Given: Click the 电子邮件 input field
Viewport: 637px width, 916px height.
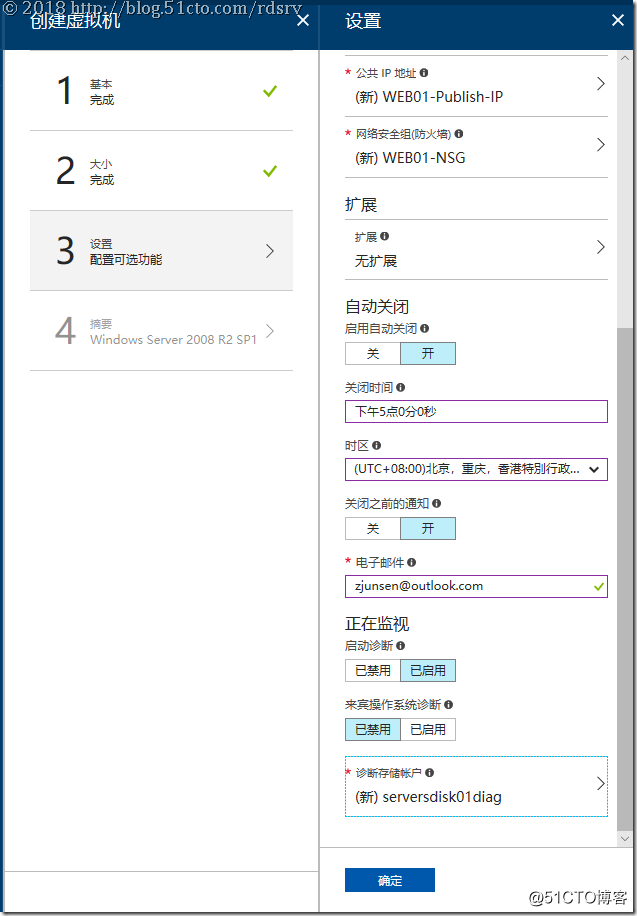Looking at the screenshot, I should tap(470, 586).
